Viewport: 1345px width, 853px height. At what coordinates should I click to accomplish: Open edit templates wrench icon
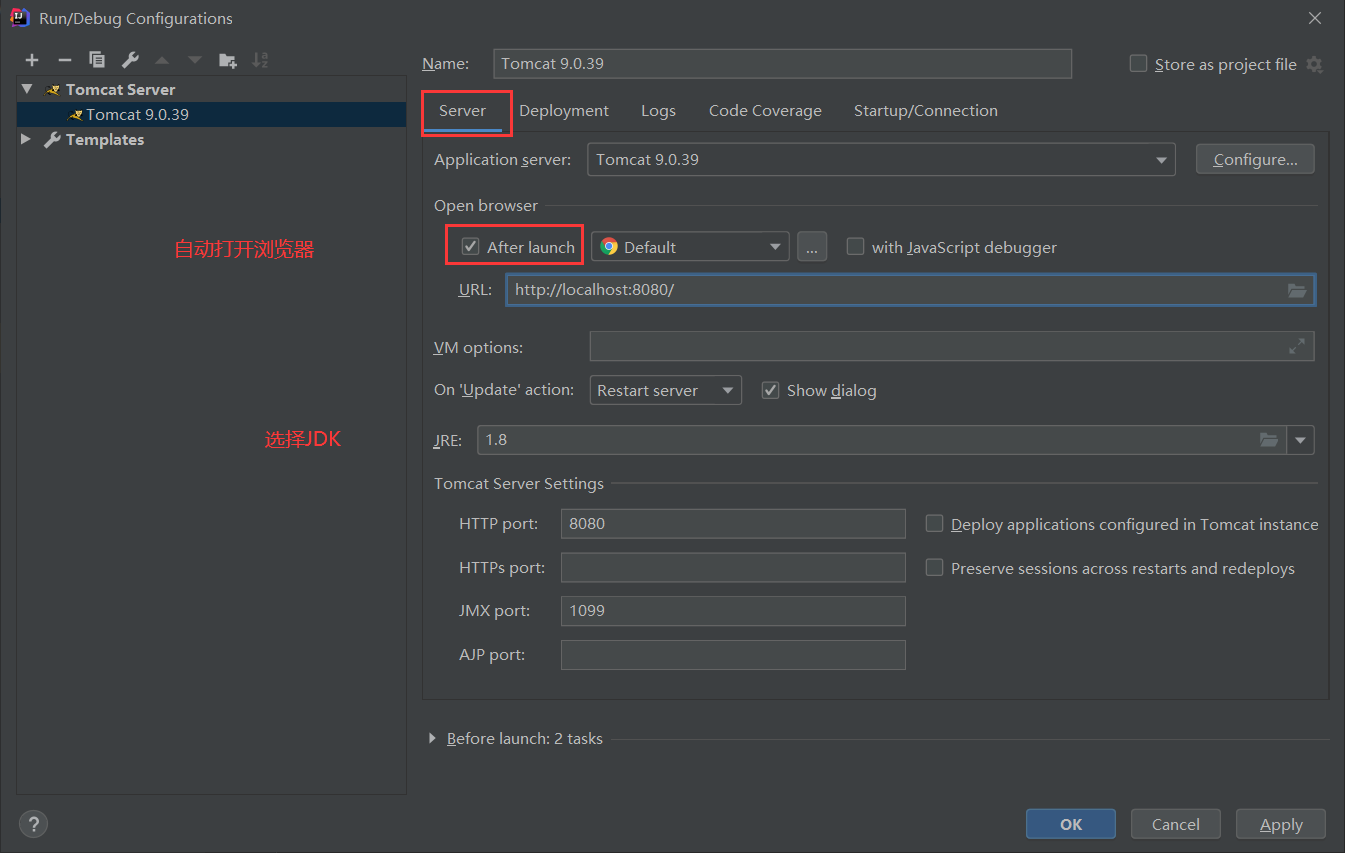tap(130, 60)
